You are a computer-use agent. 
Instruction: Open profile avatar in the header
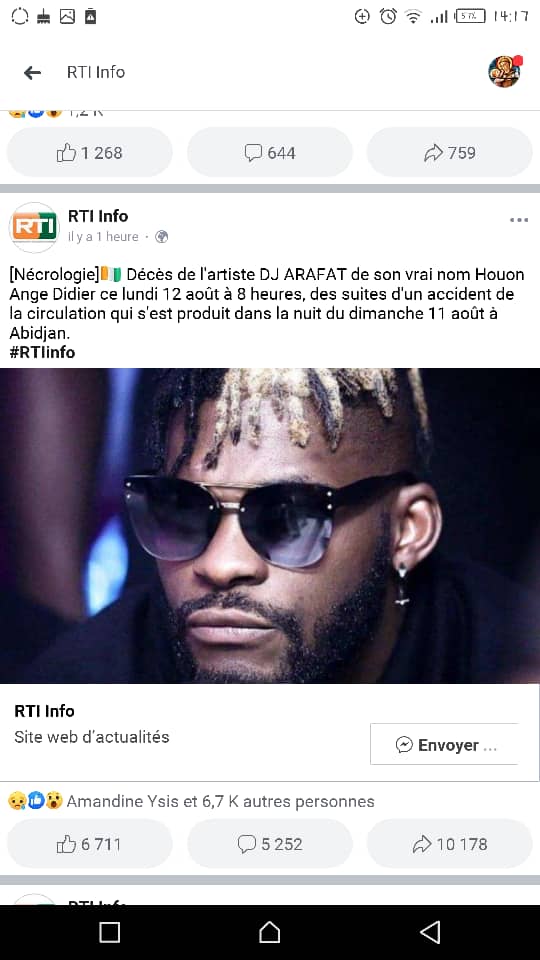click(x=505, y=72)
